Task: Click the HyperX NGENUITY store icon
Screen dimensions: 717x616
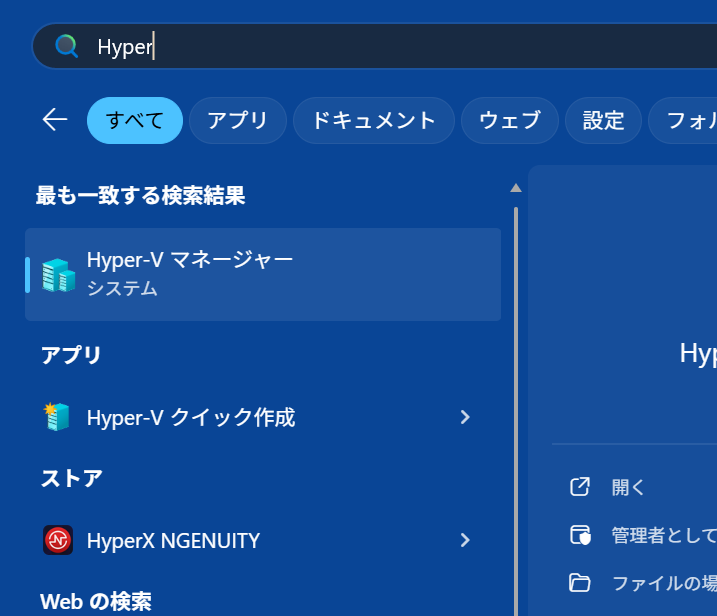Action: (x=58, y=540)
